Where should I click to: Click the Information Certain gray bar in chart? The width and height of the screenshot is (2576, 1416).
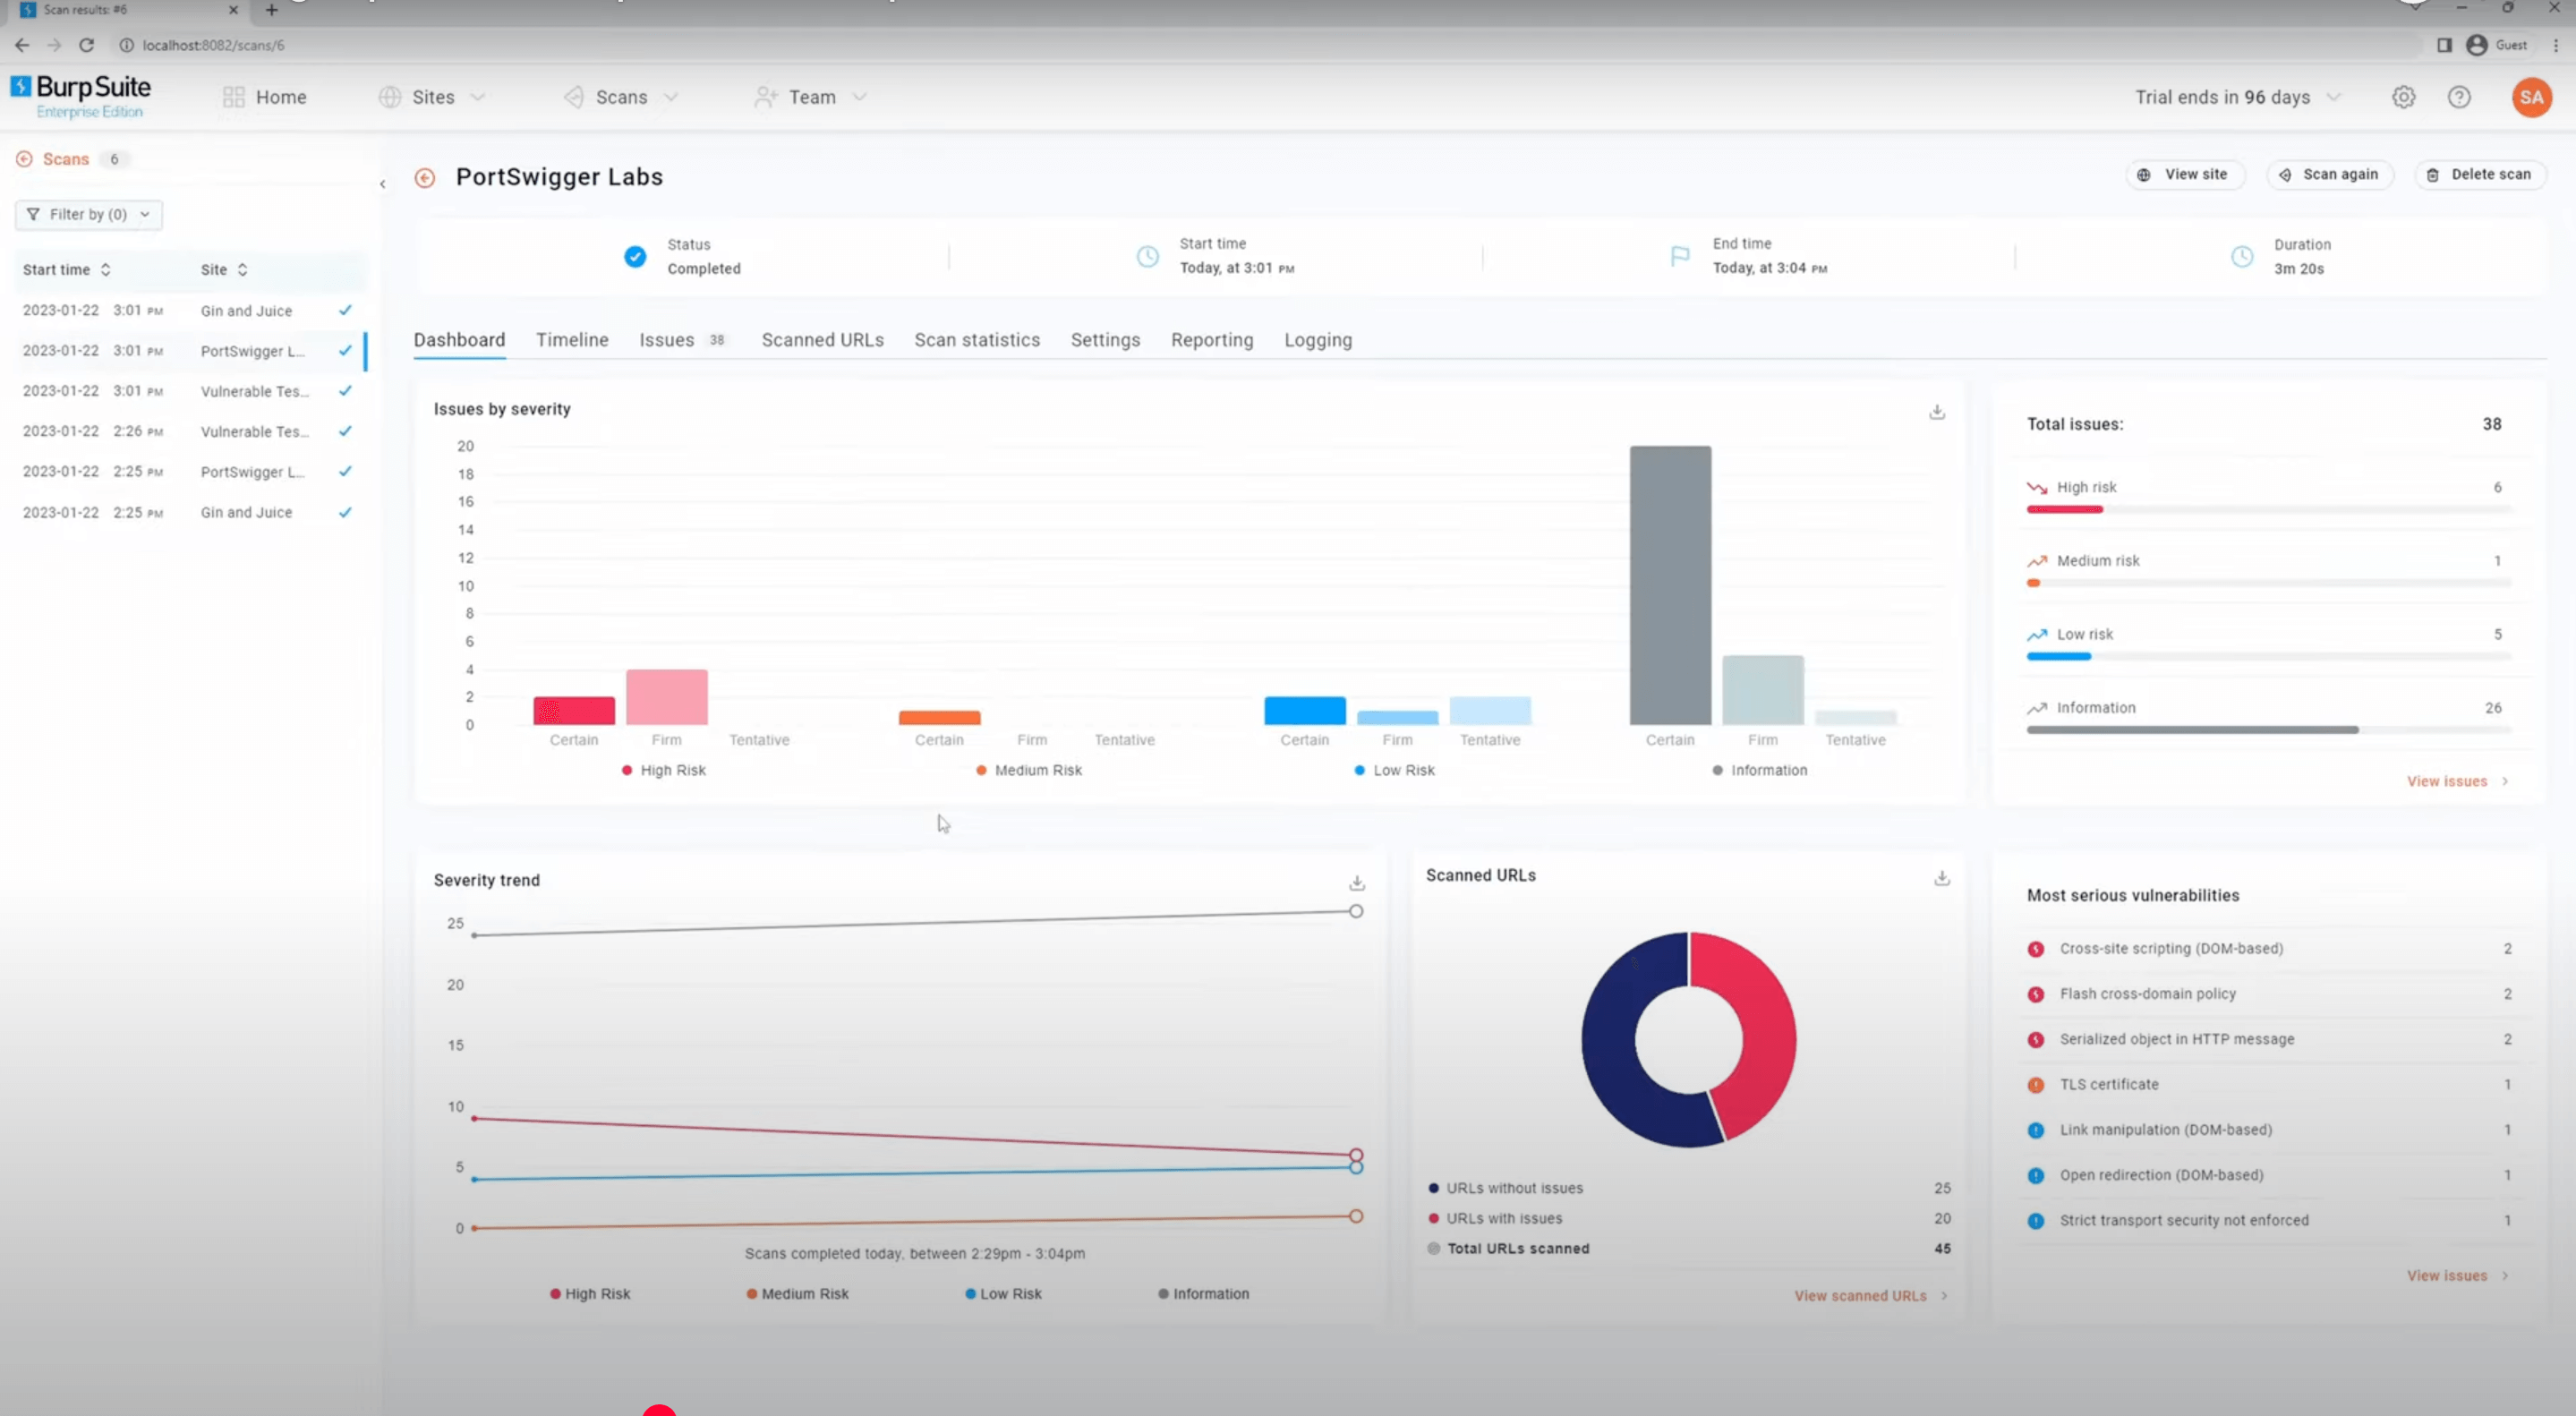coord(1670,586)
